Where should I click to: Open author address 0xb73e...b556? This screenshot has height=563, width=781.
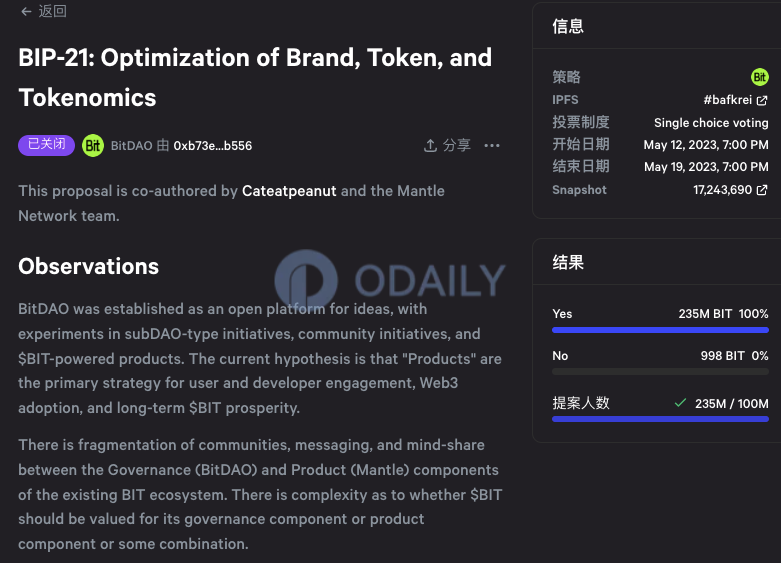tap(212, 146)
